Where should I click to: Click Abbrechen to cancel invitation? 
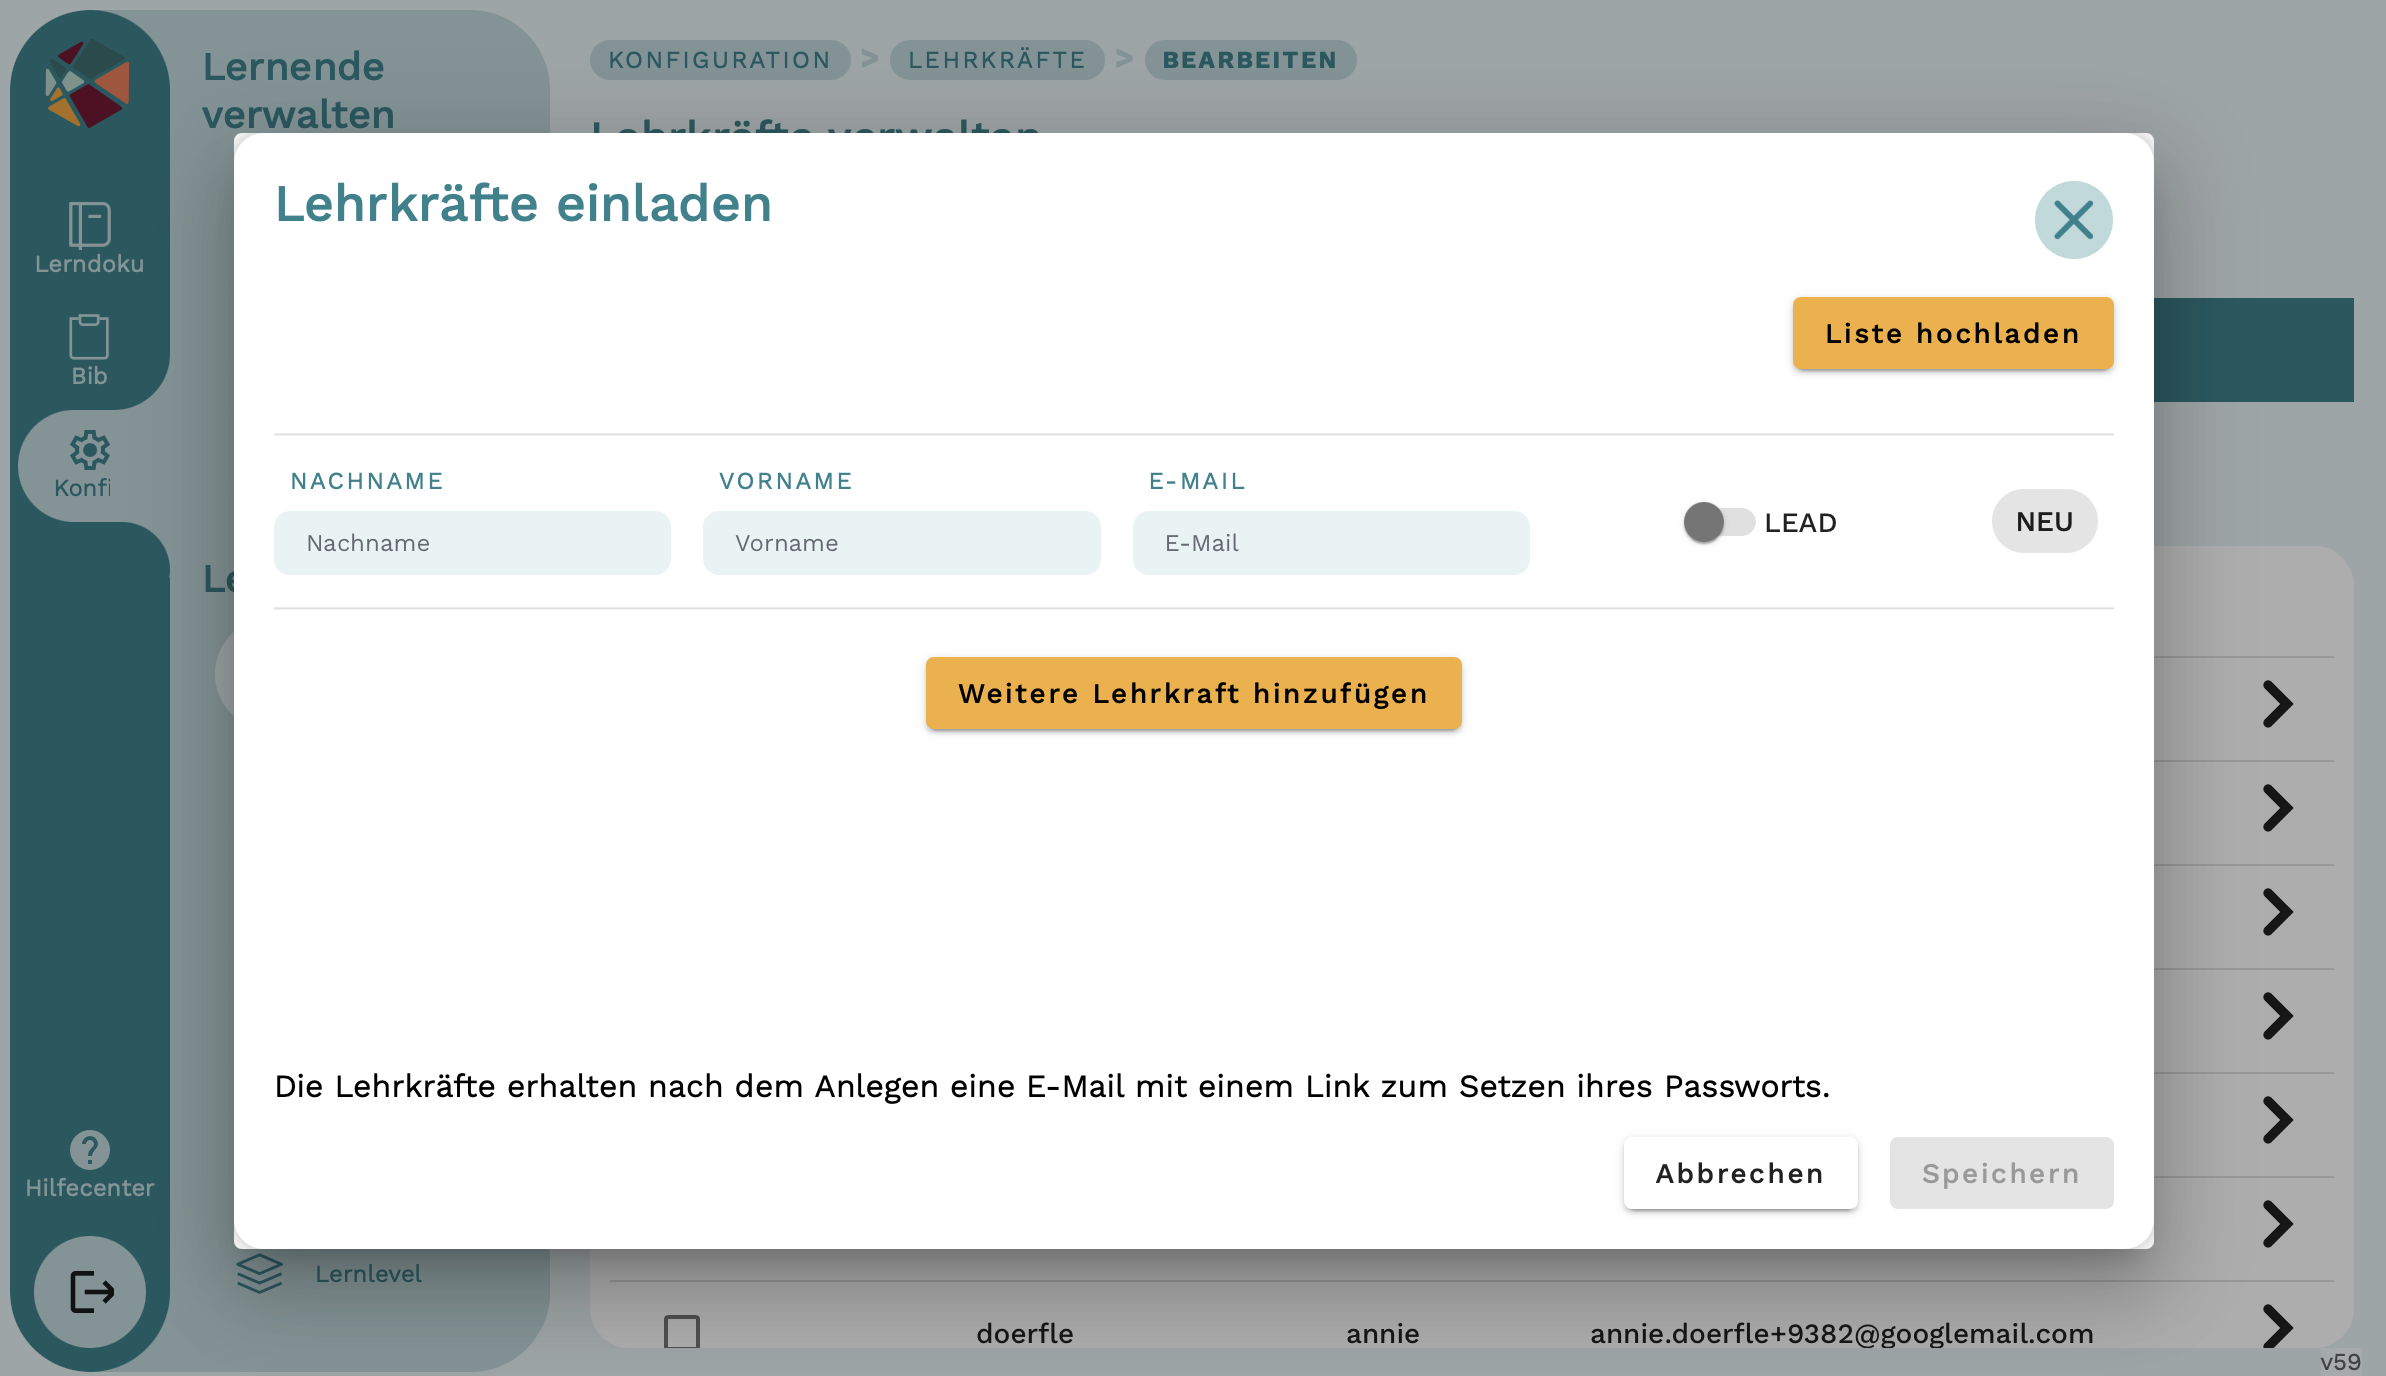click(1740, 1173)
